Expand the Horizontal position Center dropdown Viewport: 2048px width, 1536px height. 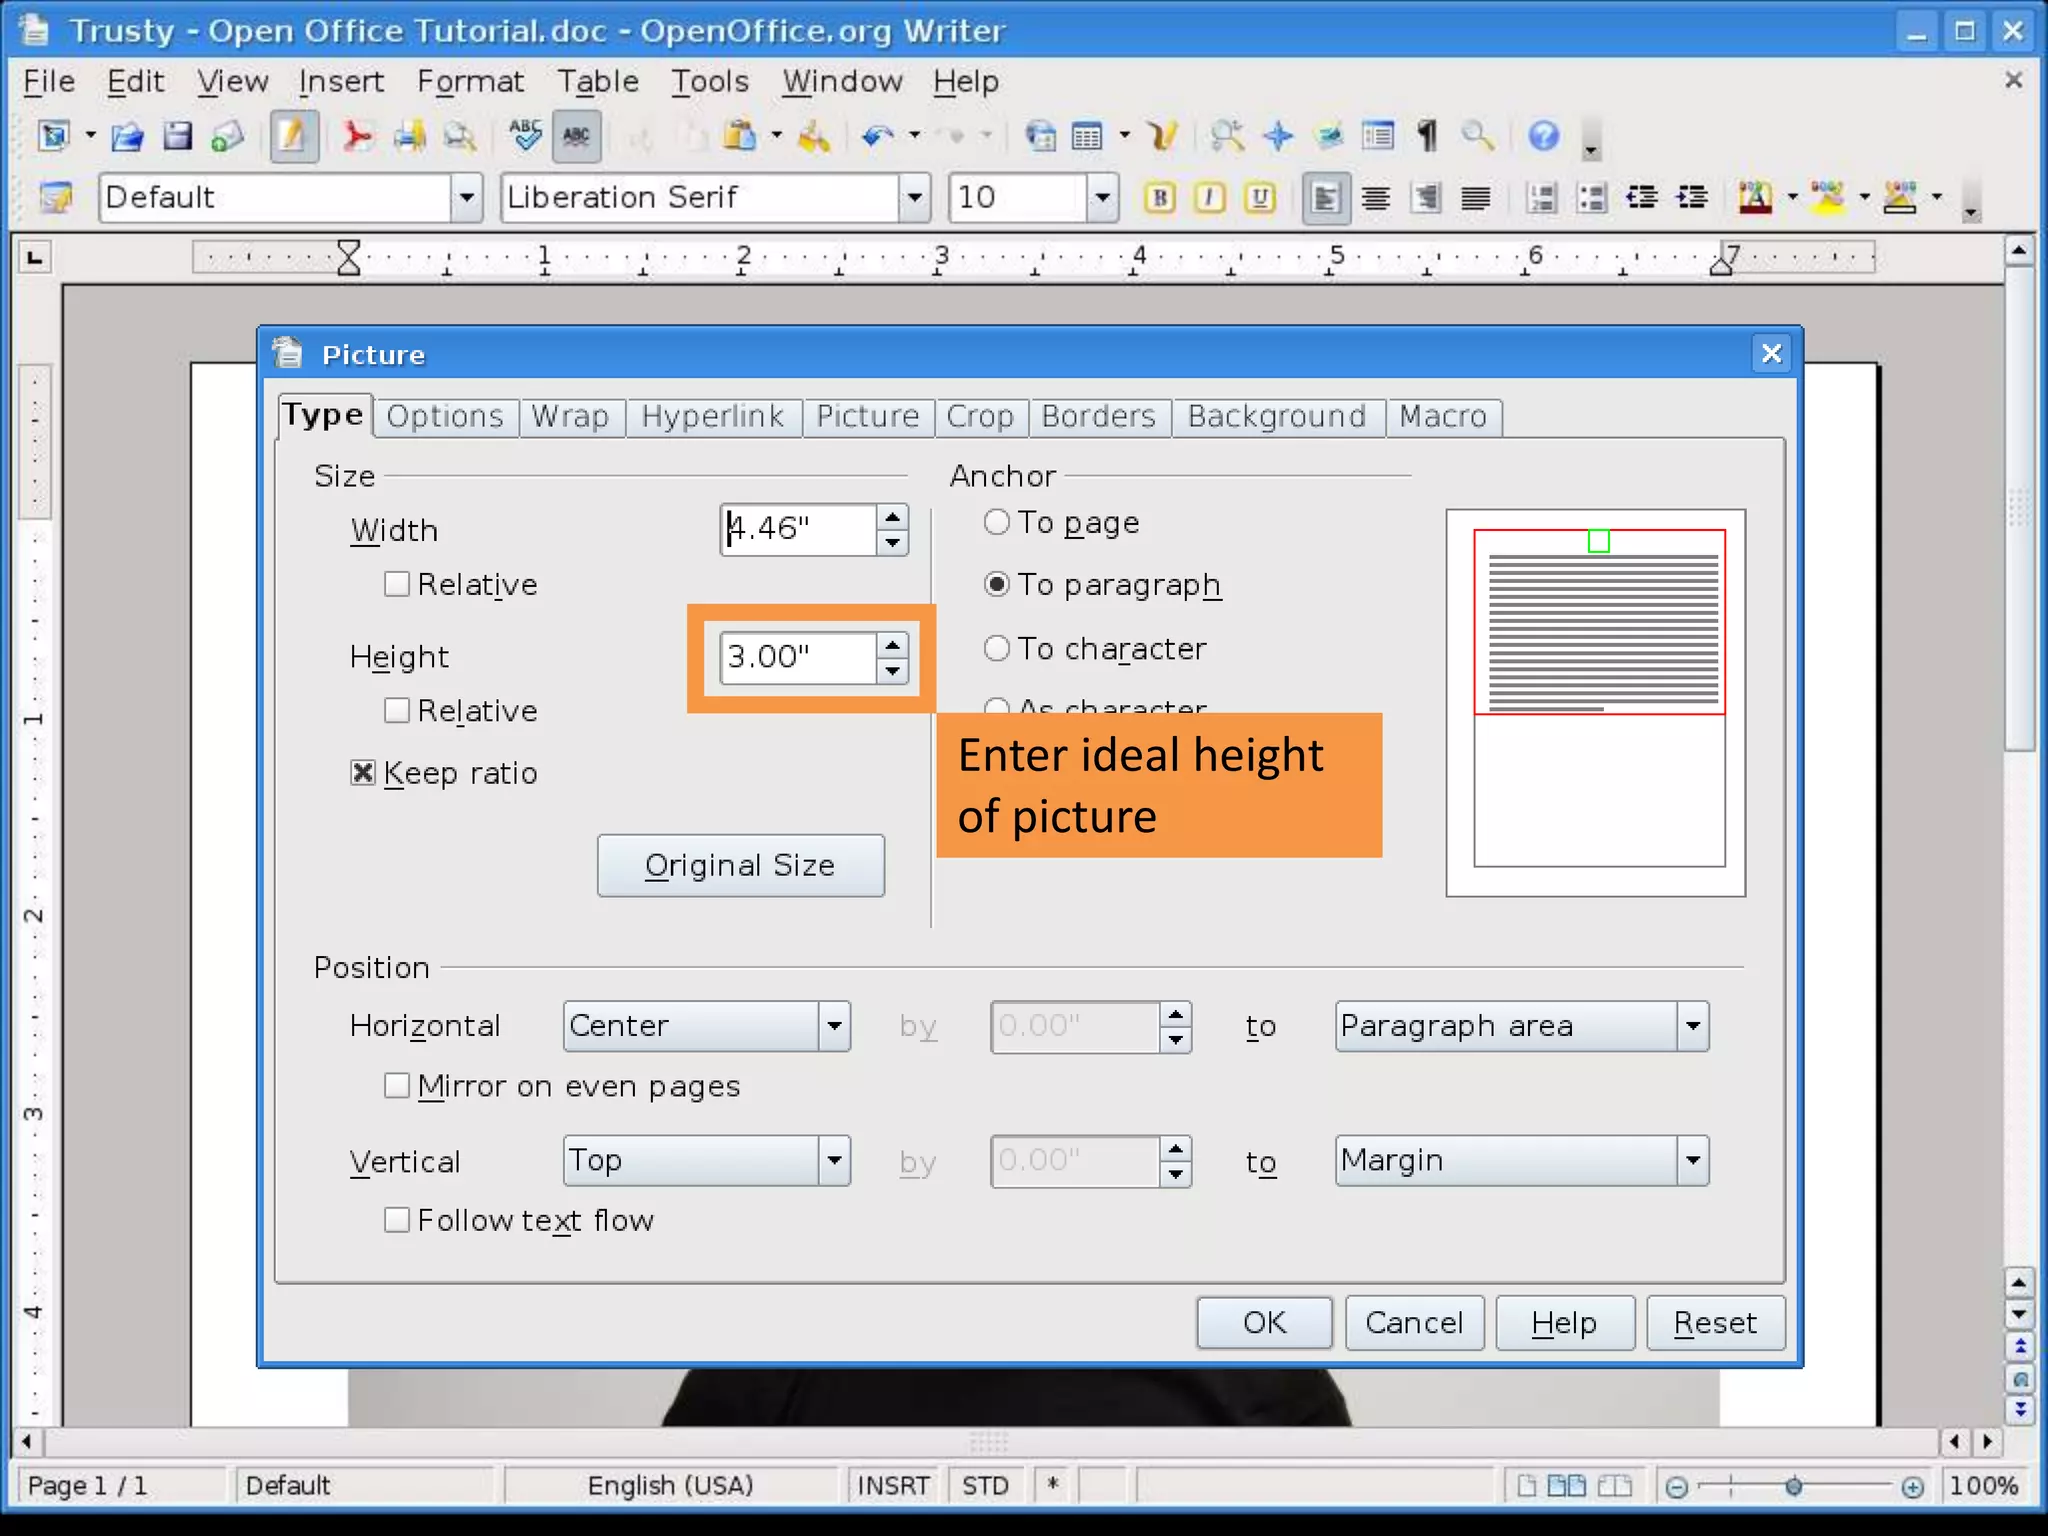point(834,1026)
